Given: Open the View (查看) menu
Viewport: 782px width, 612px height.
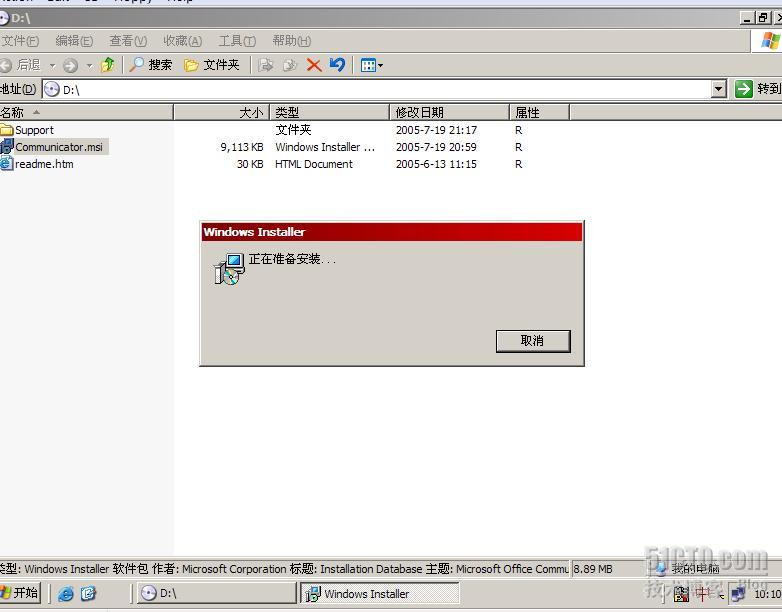Looking at the screenshot, I should point(128,41).
